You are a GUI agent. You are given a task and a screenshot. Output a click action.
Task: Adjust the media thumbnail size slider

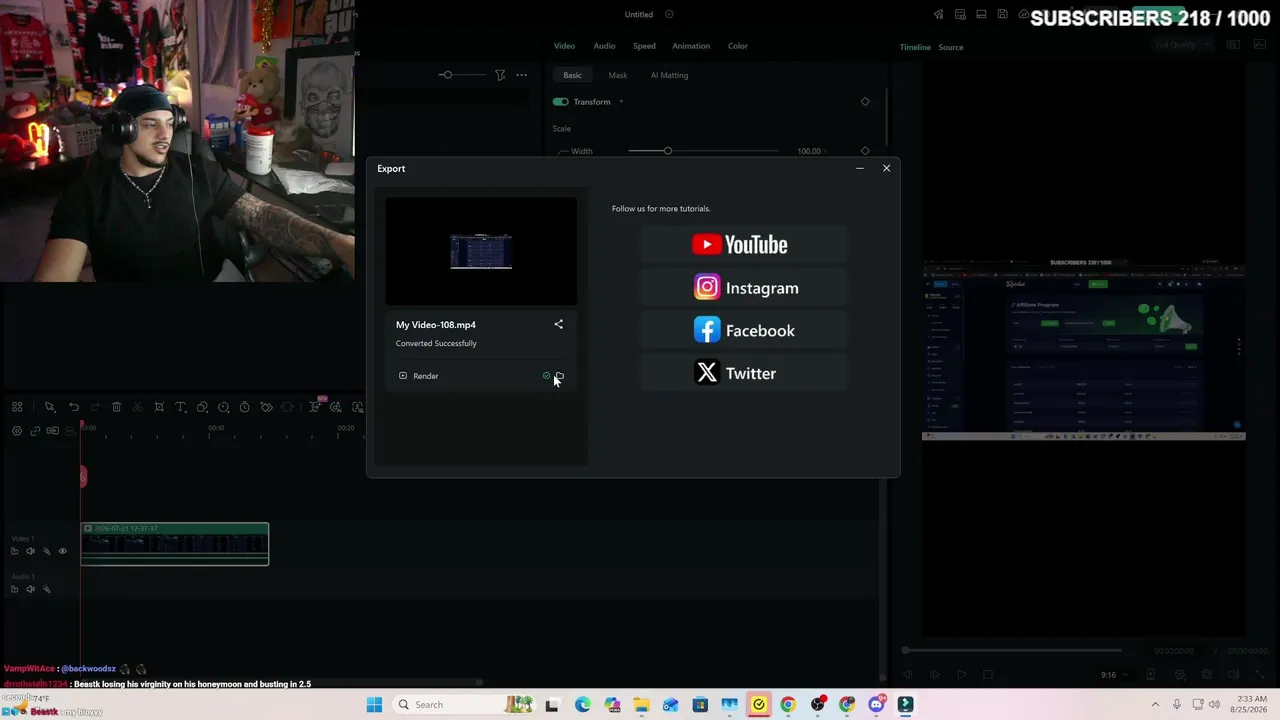coord(447,75)
